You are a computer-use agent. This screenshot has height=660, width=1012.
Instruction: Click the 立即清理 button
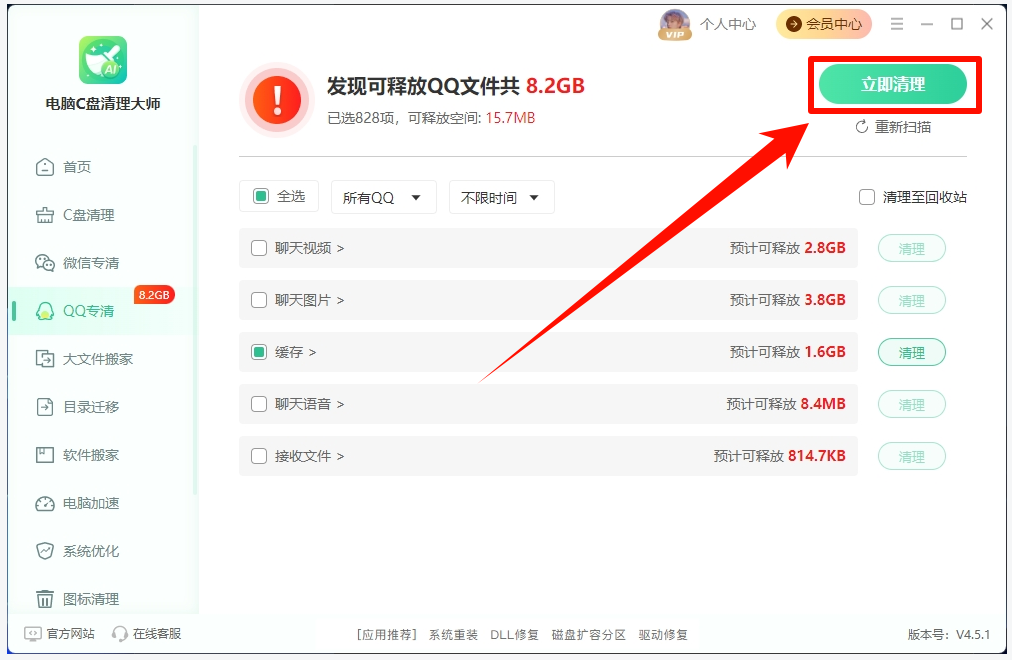(x=893, y=84)
